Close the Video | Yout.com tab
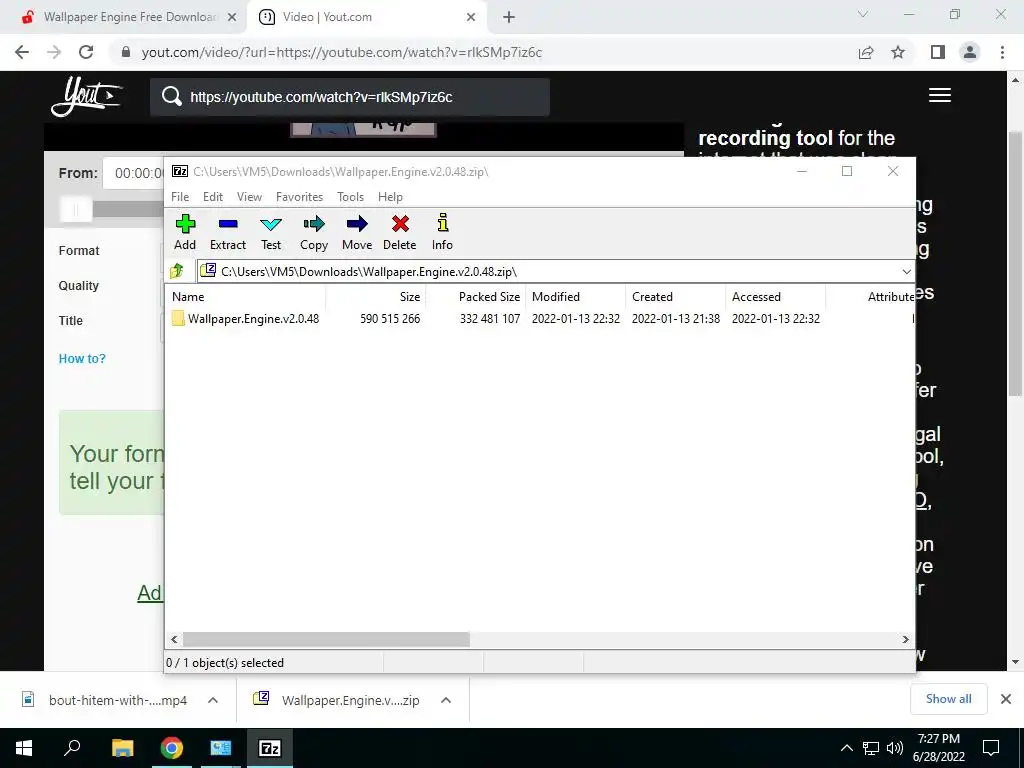Image resolution: width=1024 pixels, height=768 pixels. 471,18
